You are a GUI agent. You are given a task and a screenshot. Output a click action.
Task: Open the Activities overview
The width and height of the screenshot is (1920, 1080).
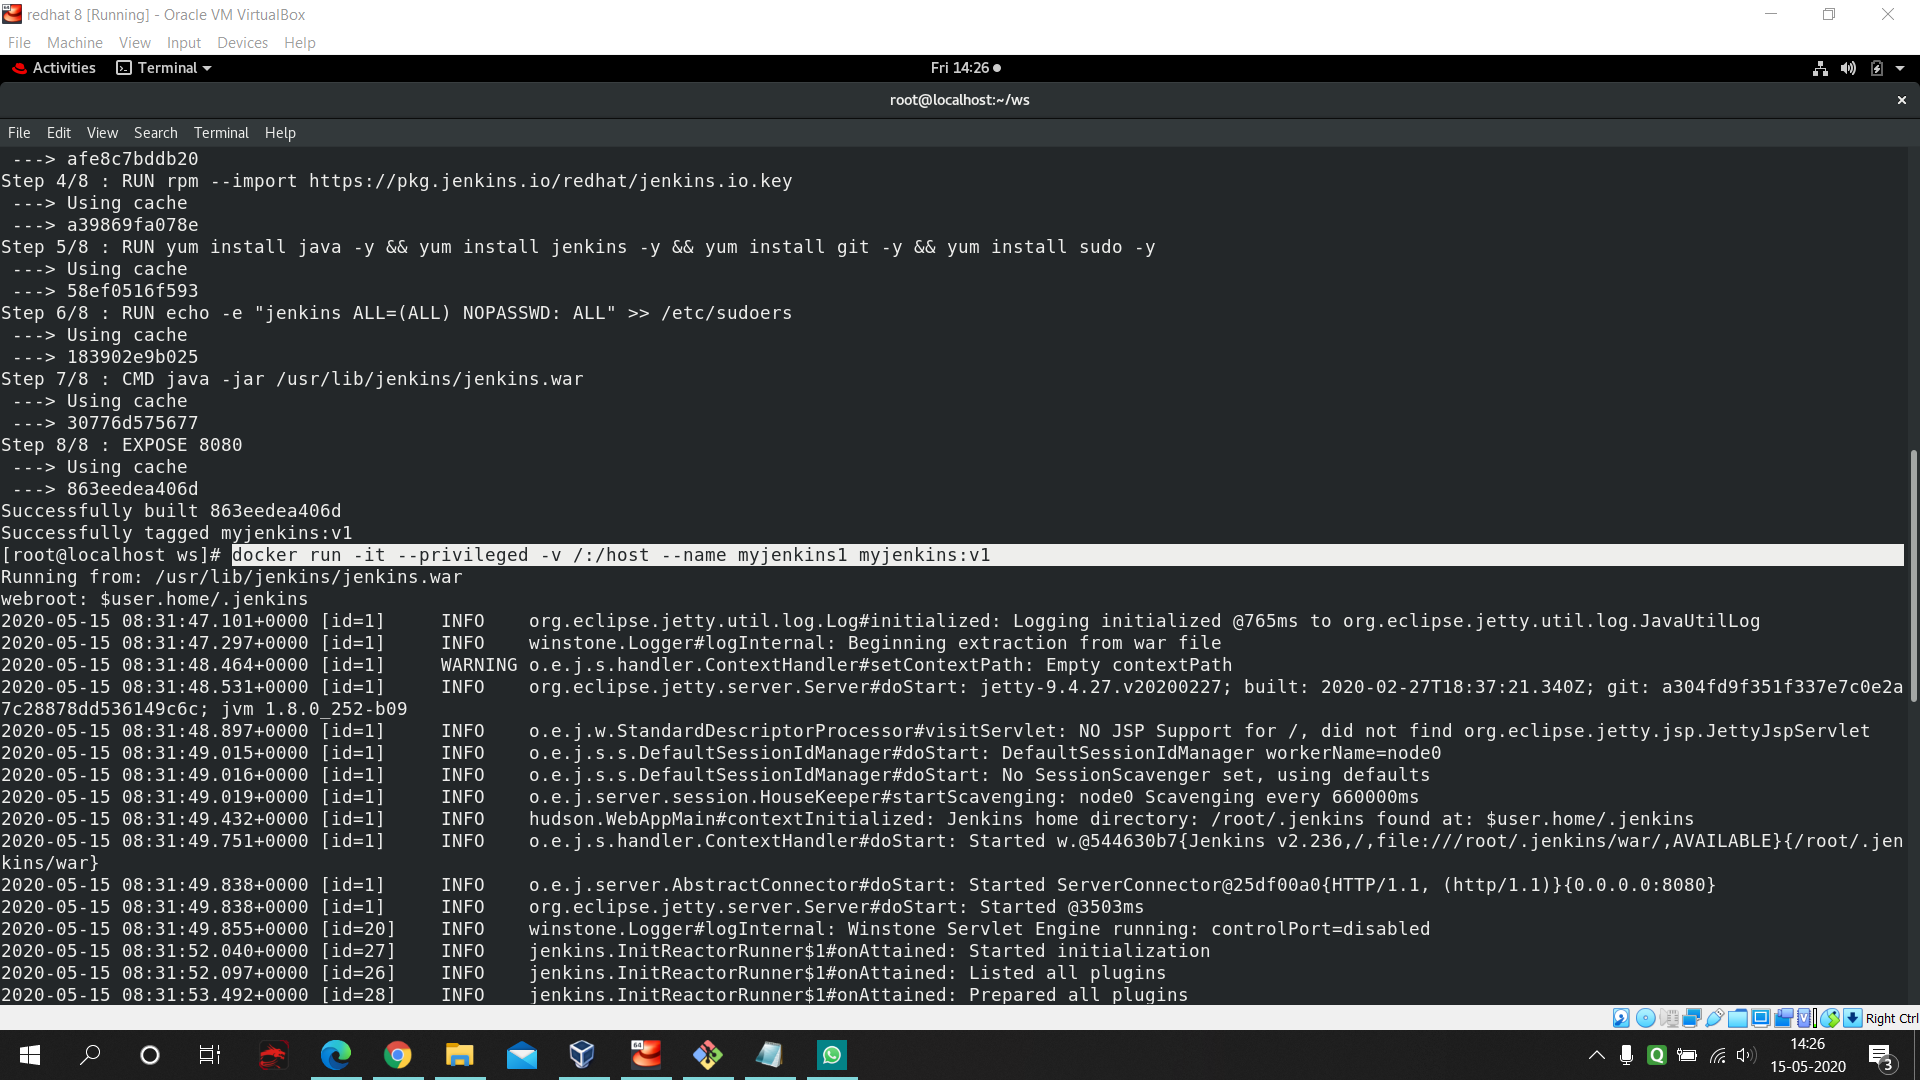click(x=54, y=68)
